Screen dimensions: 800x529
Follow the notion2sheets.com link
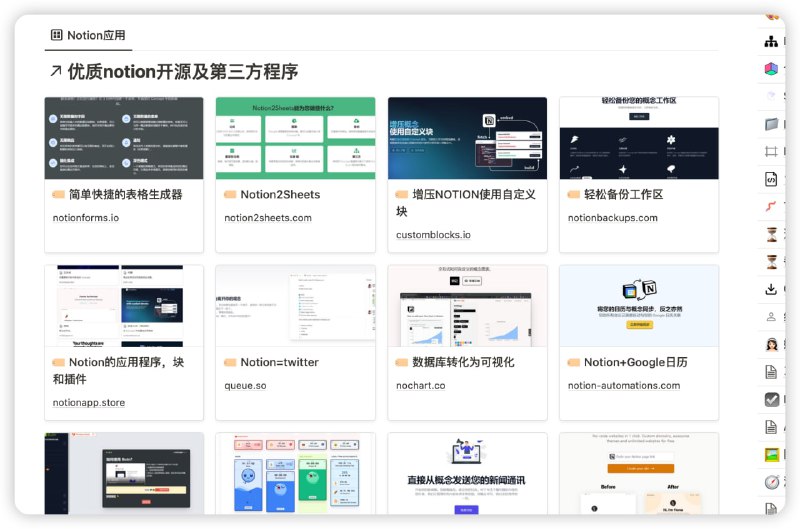[268, 218]
